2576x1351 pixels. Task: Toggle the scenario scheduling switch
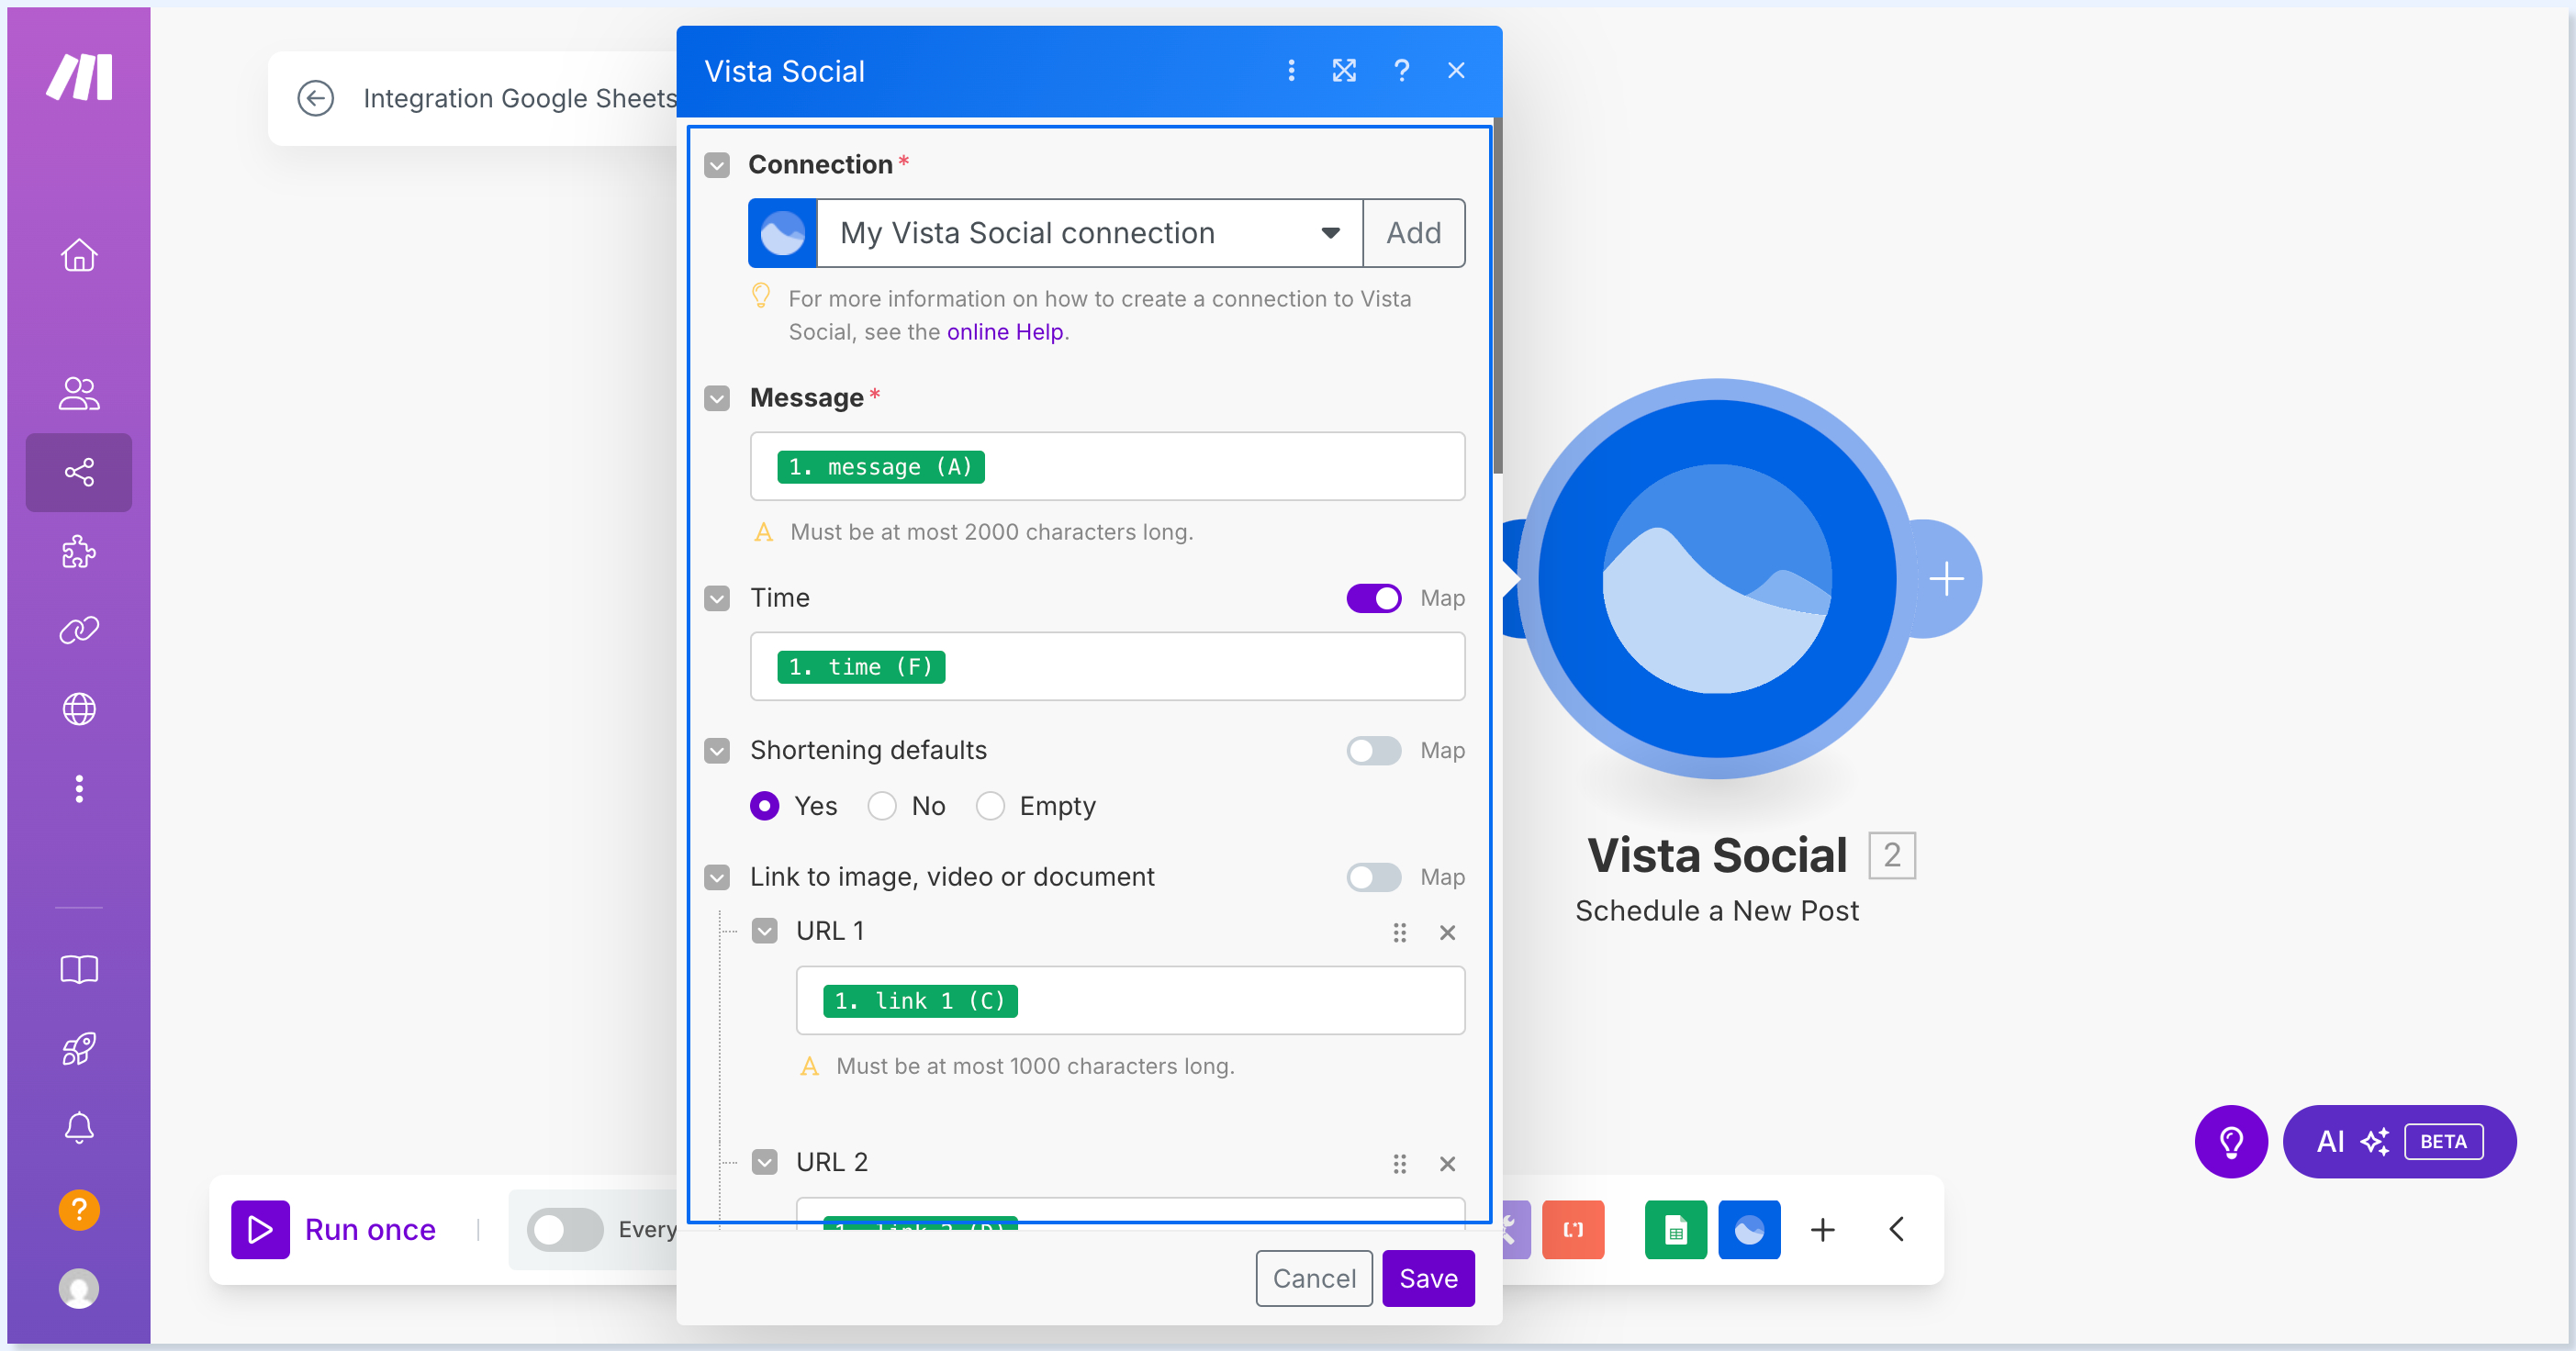pos(564,1229)
